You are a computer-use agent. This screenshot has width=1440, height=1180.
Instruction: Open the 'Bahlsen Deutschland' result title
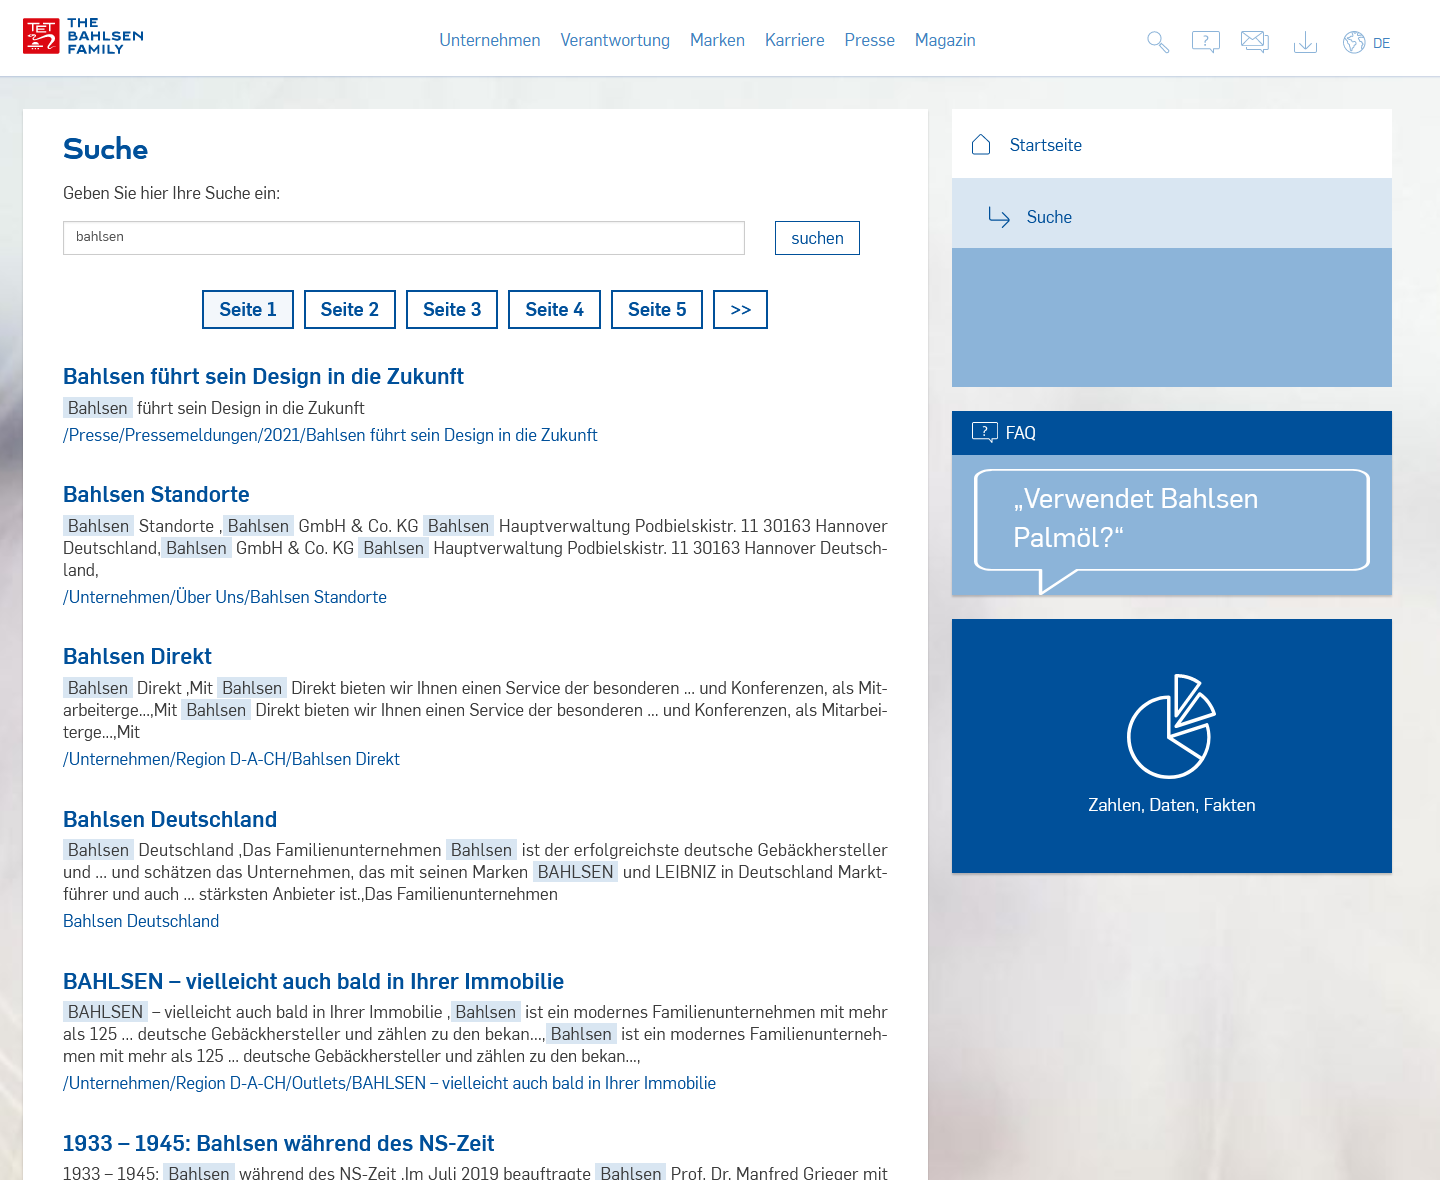[170, 819]
